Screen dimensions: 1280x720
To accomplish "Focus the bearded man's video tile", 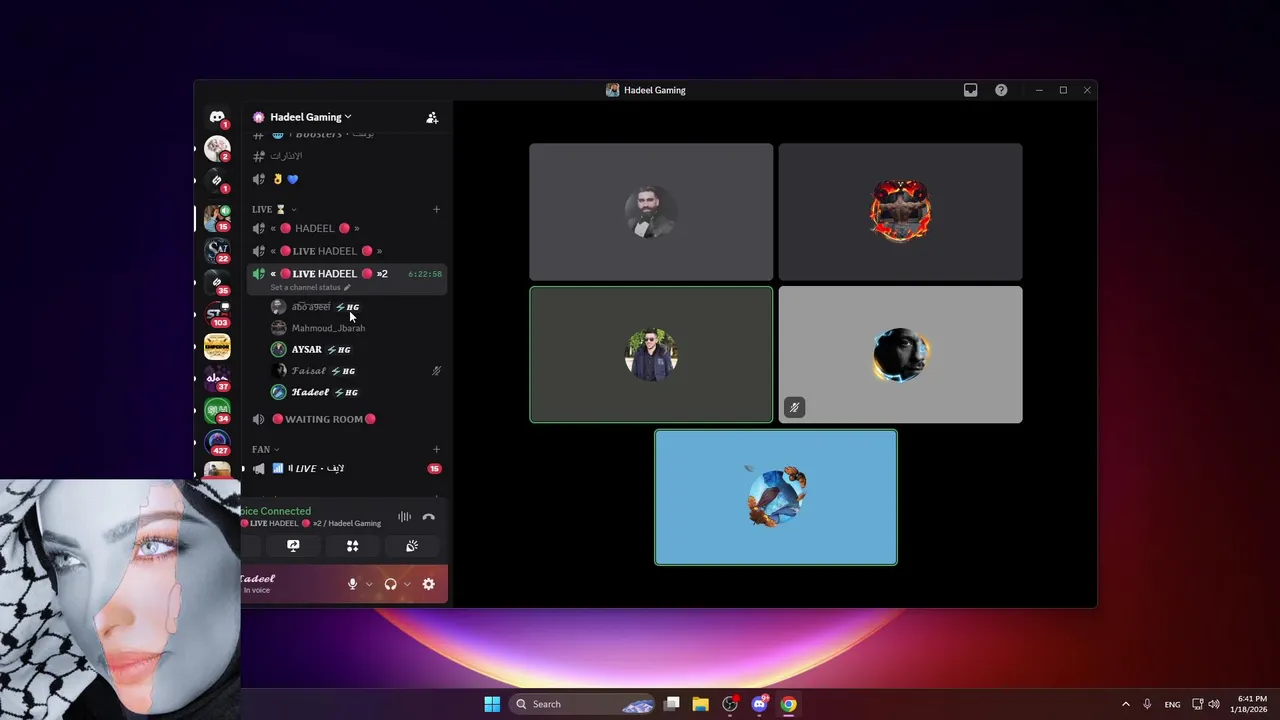I will [651, 211].
